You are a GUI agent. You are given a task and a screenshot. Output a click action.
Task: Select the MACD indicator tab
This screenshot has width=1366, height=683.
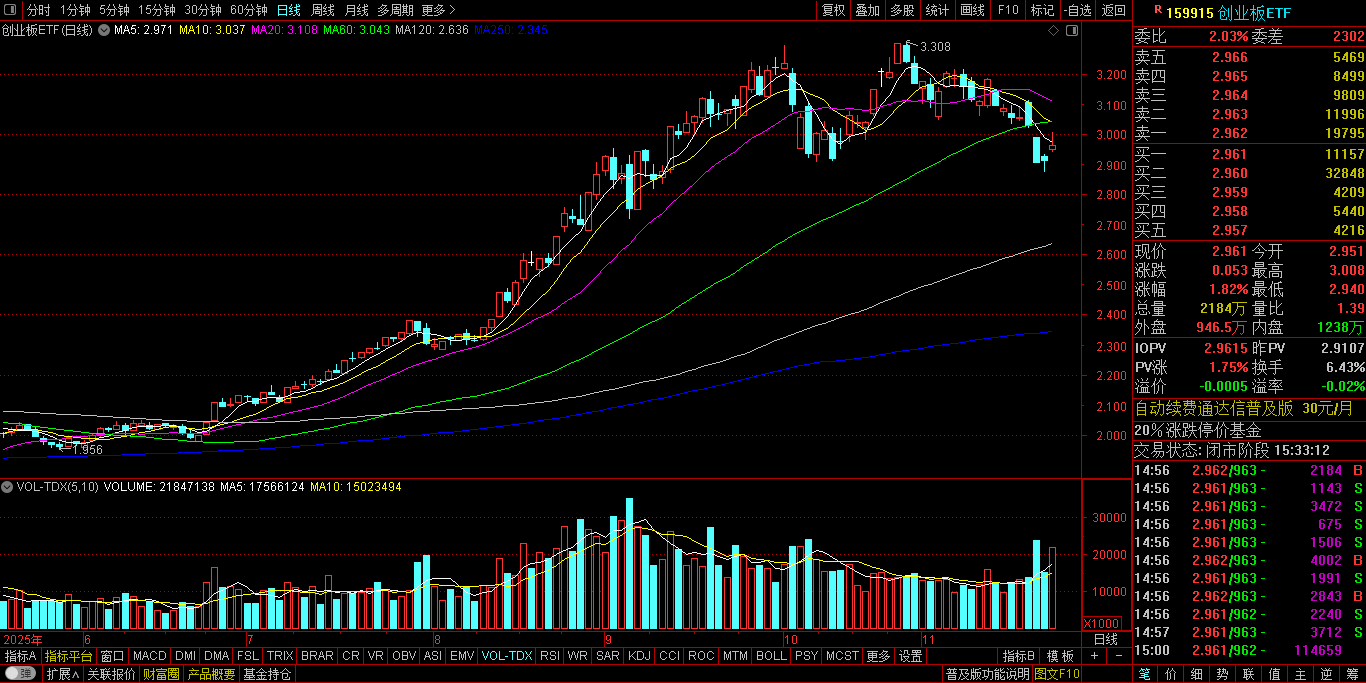point(150,656)
